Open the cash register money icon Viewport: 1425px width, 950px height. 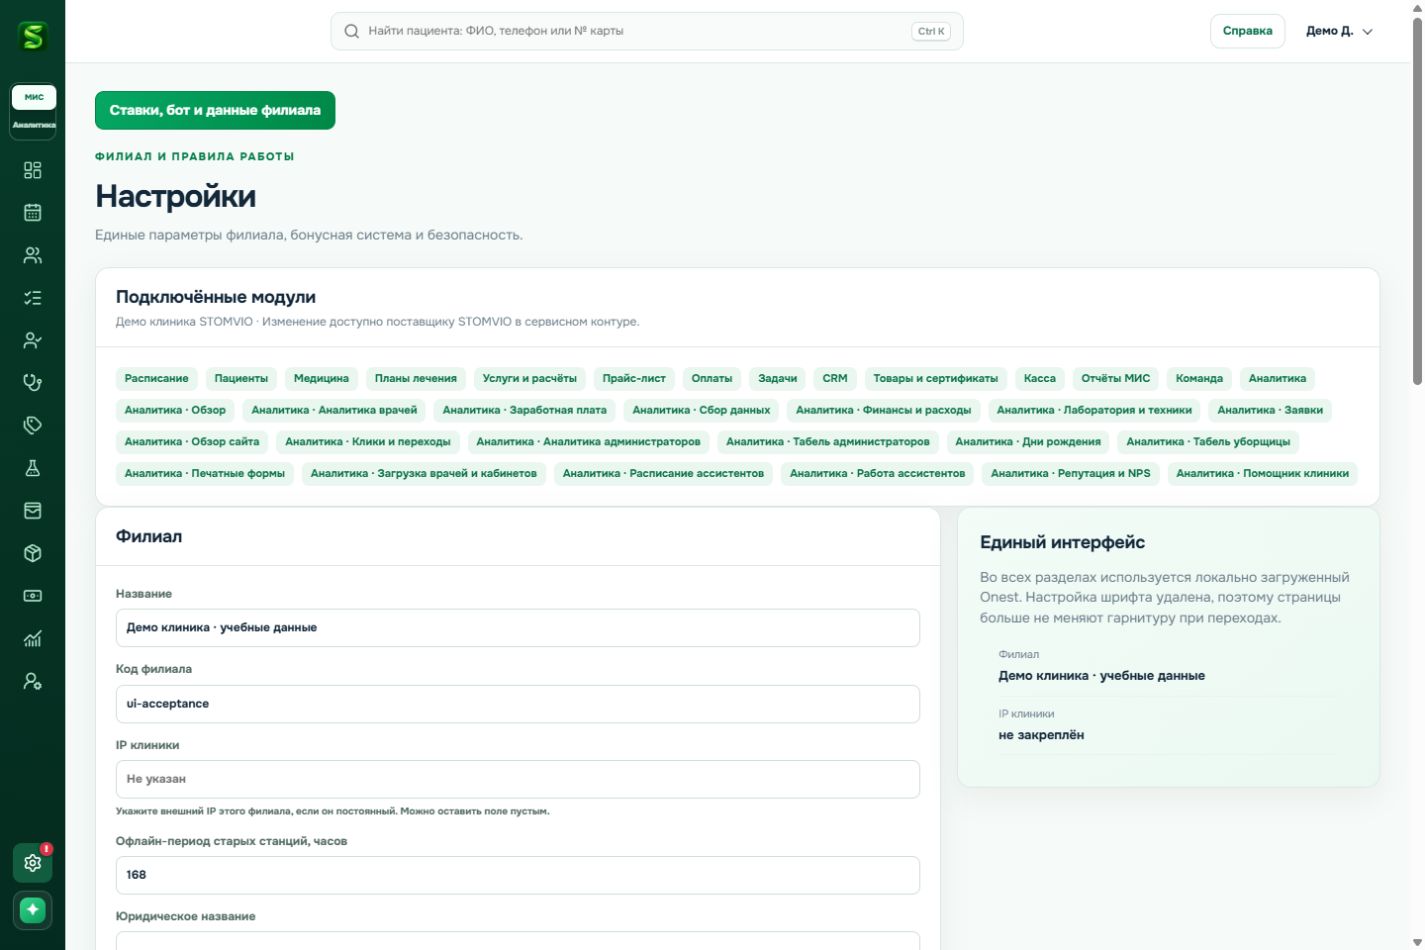(x=32, y=596)
